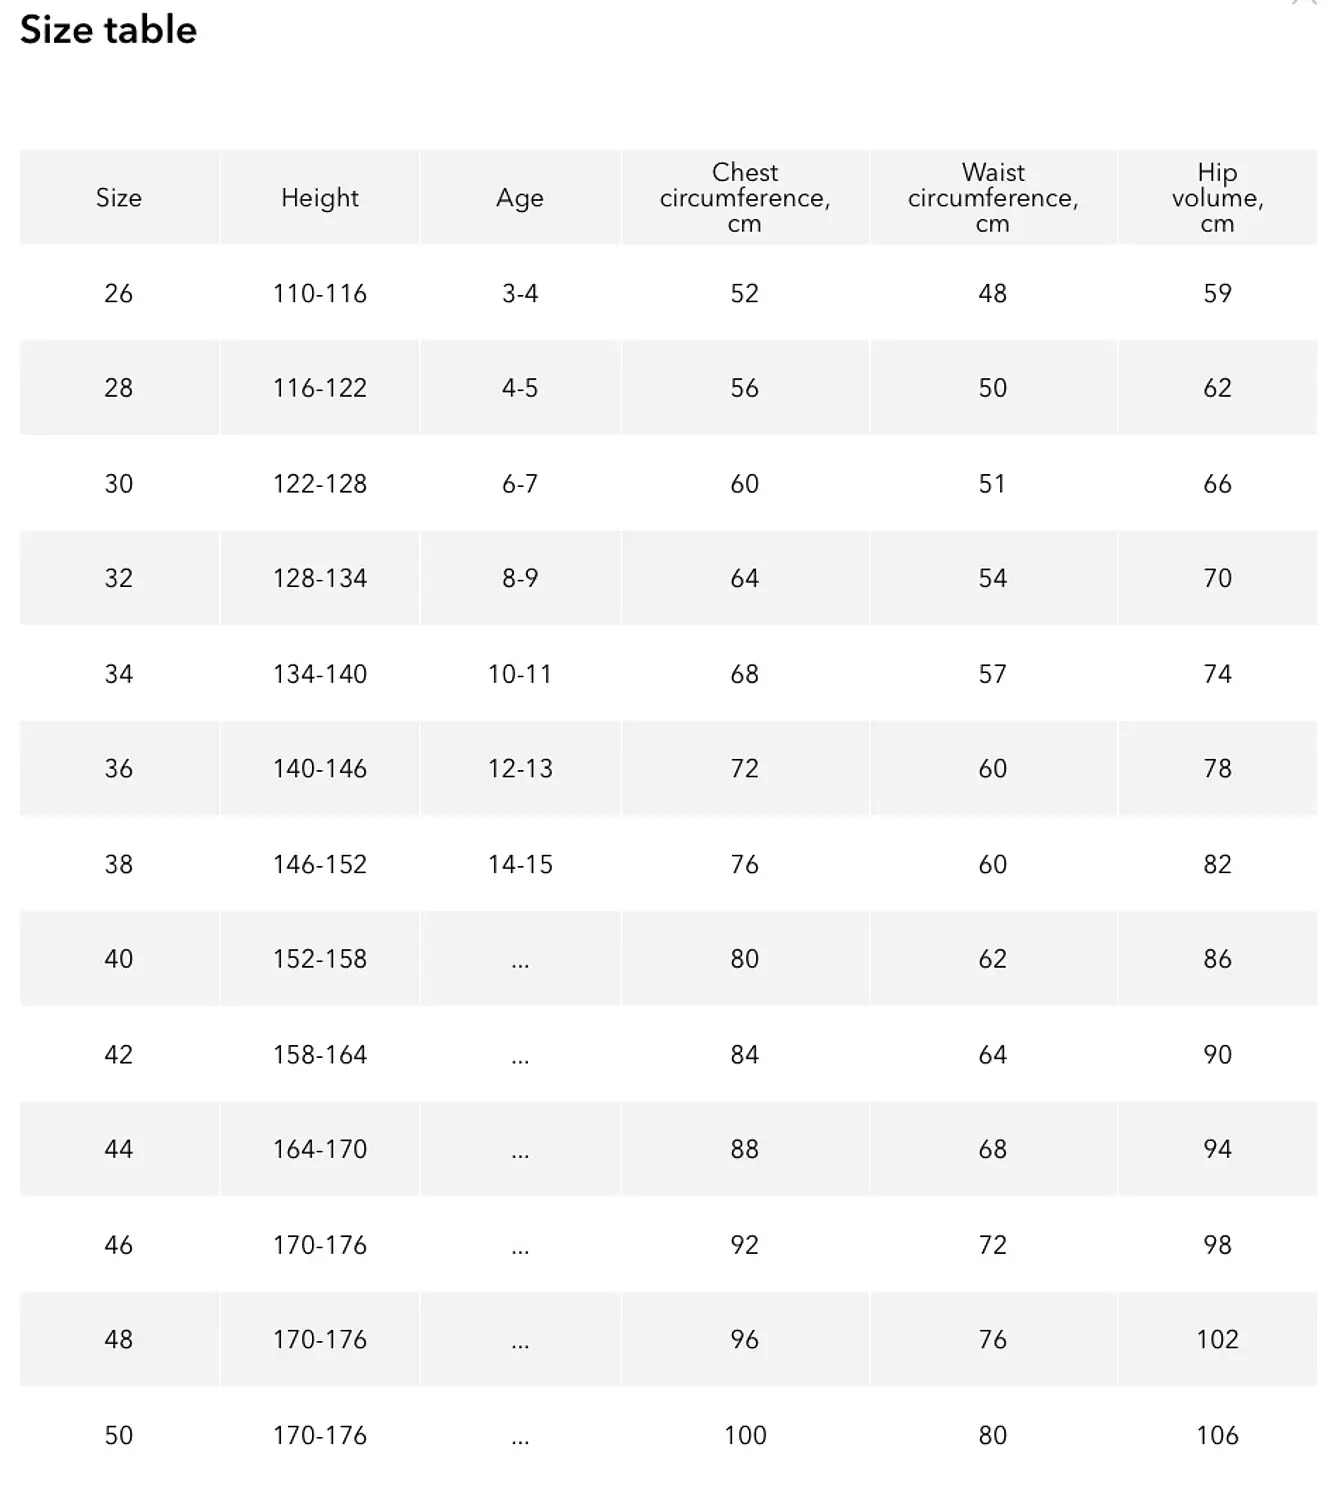The image size is (1339, 1500).
Task: Select the Hip volume column header
Action: tap(1217, 197)
